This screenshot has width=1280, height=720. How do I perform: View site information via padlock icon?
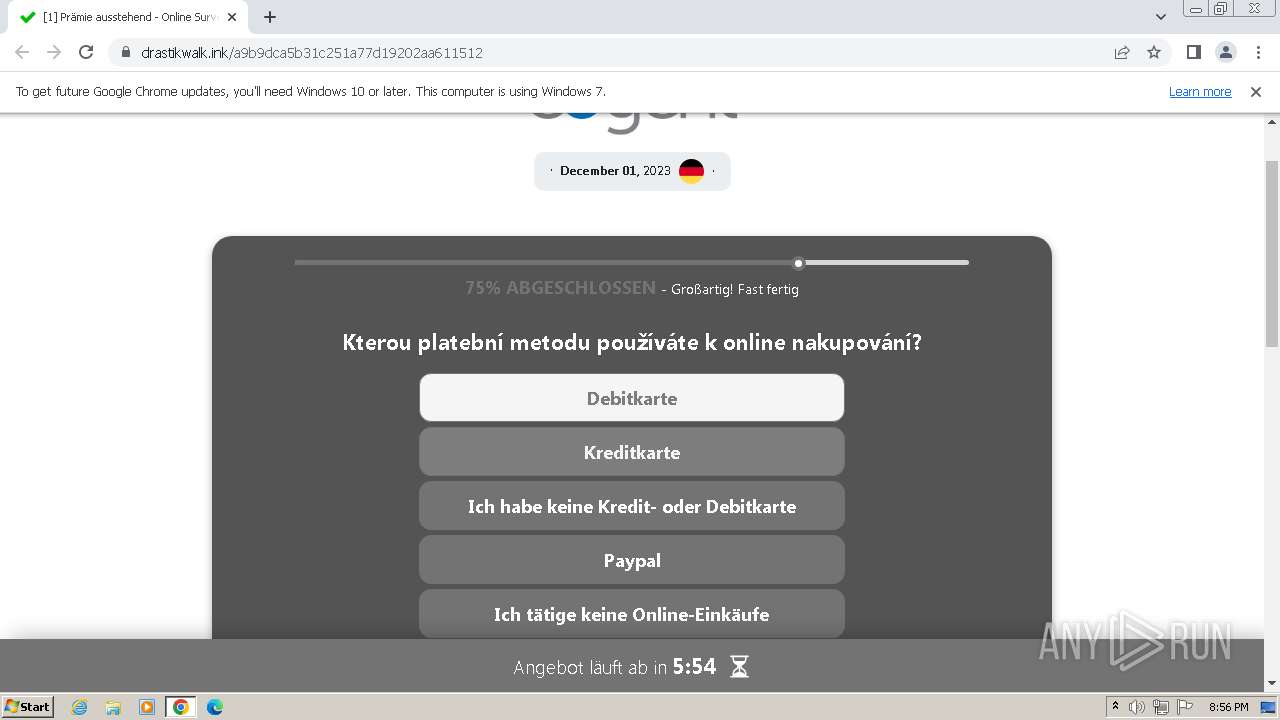click(x=125, y=53)
